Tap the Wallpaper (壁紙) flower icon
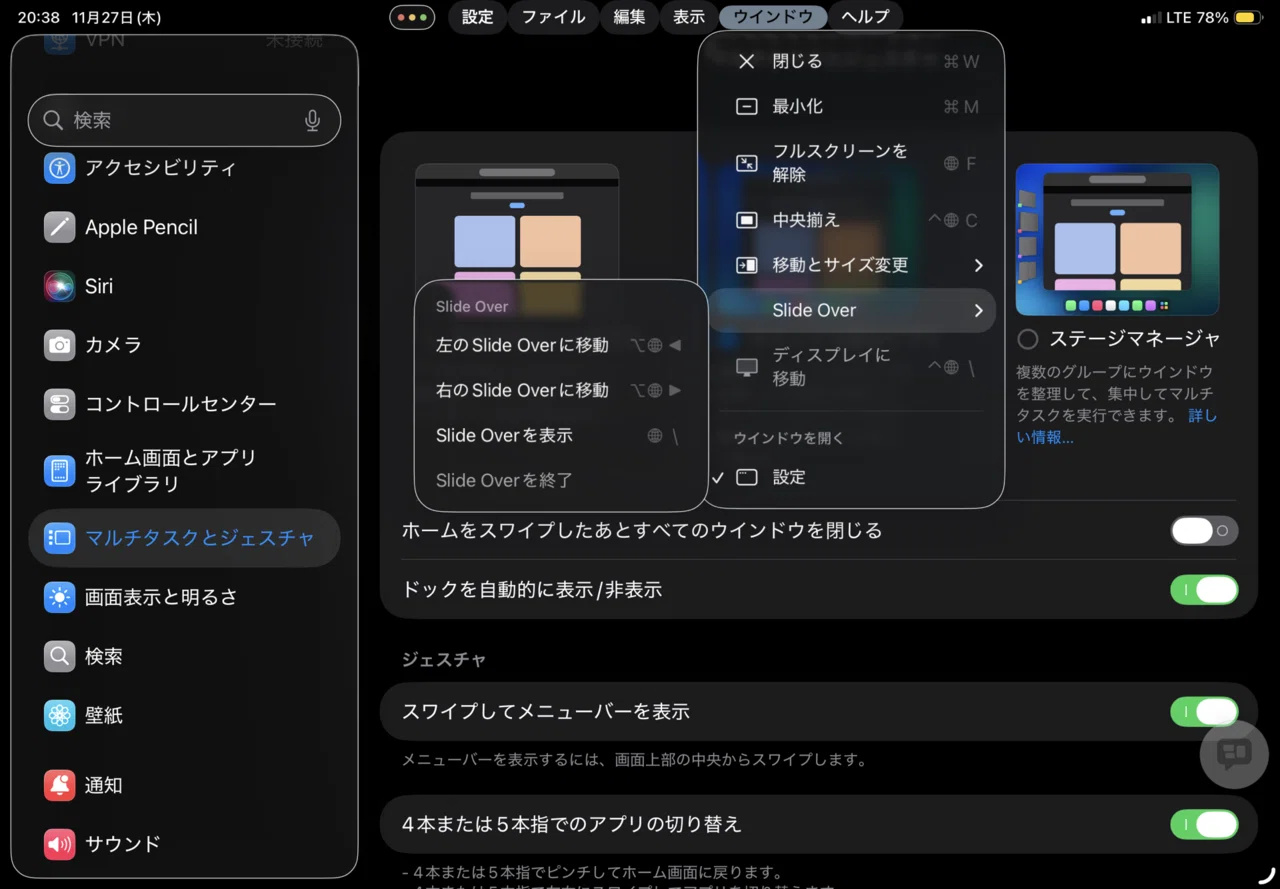The height and width of the screenshot is (889, 1280). pyautogui.click(x=60, y=715)
